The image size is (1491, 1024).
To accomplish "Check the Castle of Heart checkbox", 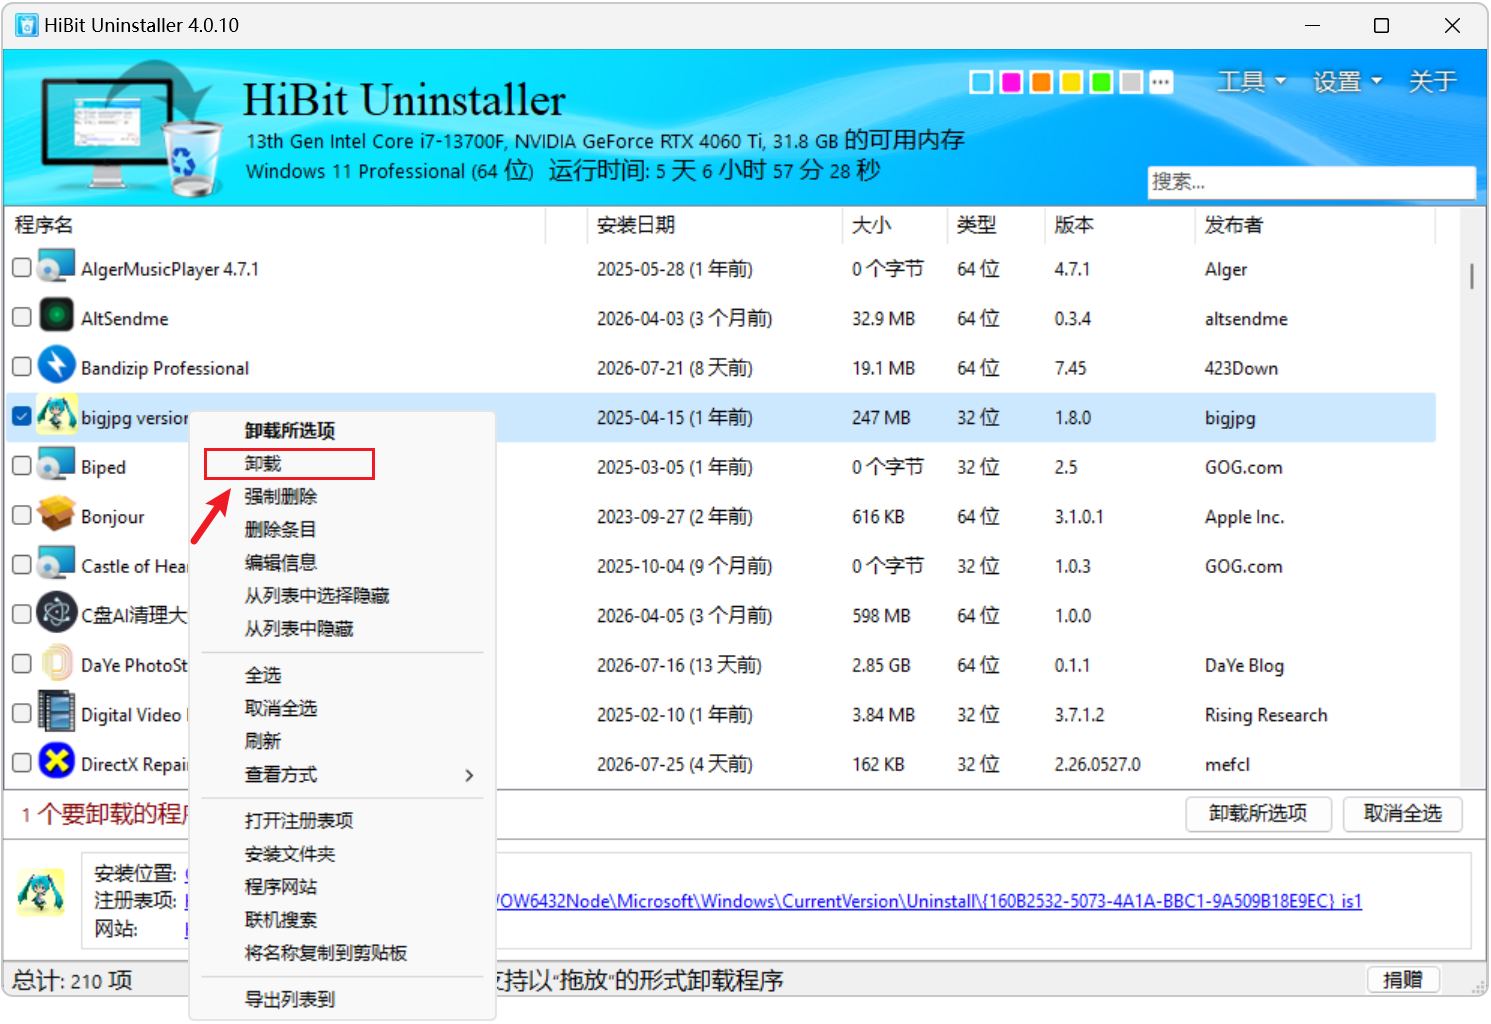I will tap(21, 564).
